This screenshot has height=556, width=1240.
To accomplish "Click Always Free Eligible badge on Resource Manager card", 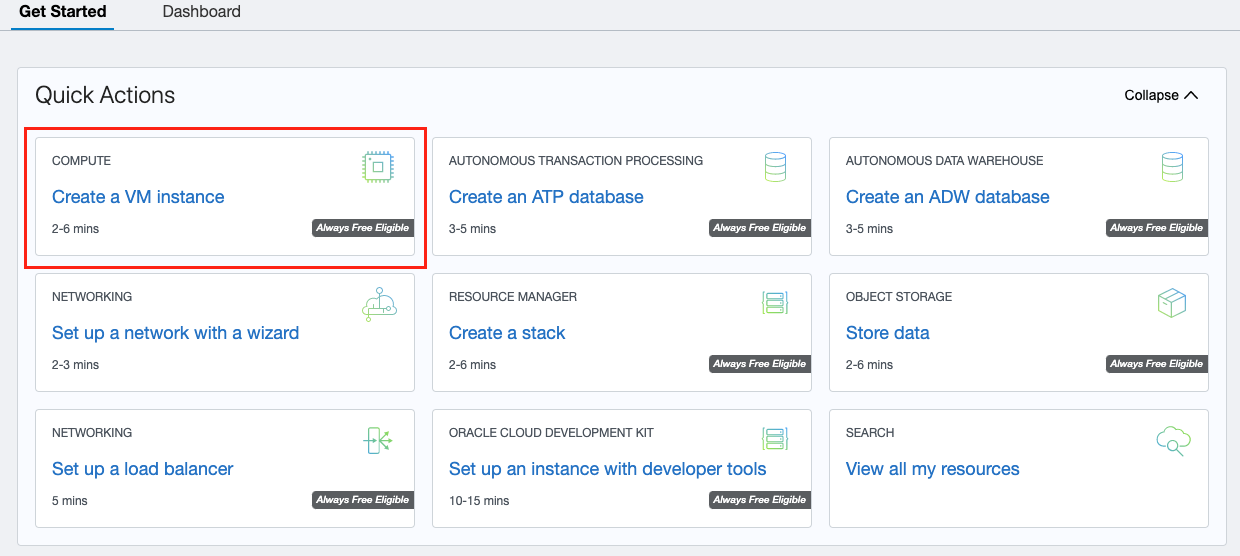I will click(x=759, y=364).
